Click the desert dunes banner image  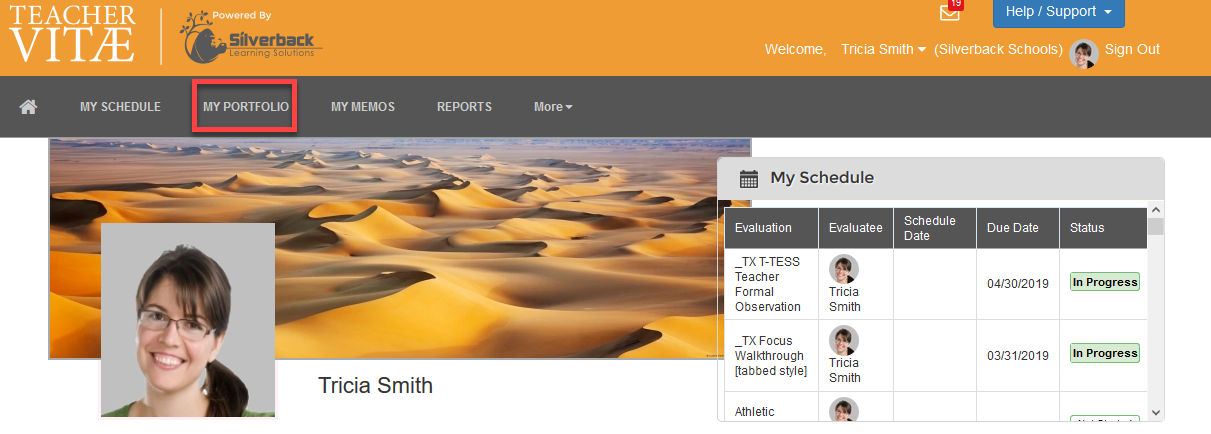[x=400, y=248]
